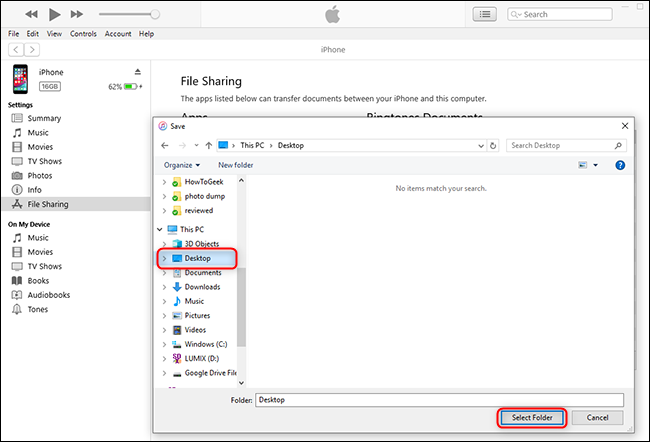The image size is (650, 442).
Task: Collapse the This PC tree node
Action: point(160,230)
